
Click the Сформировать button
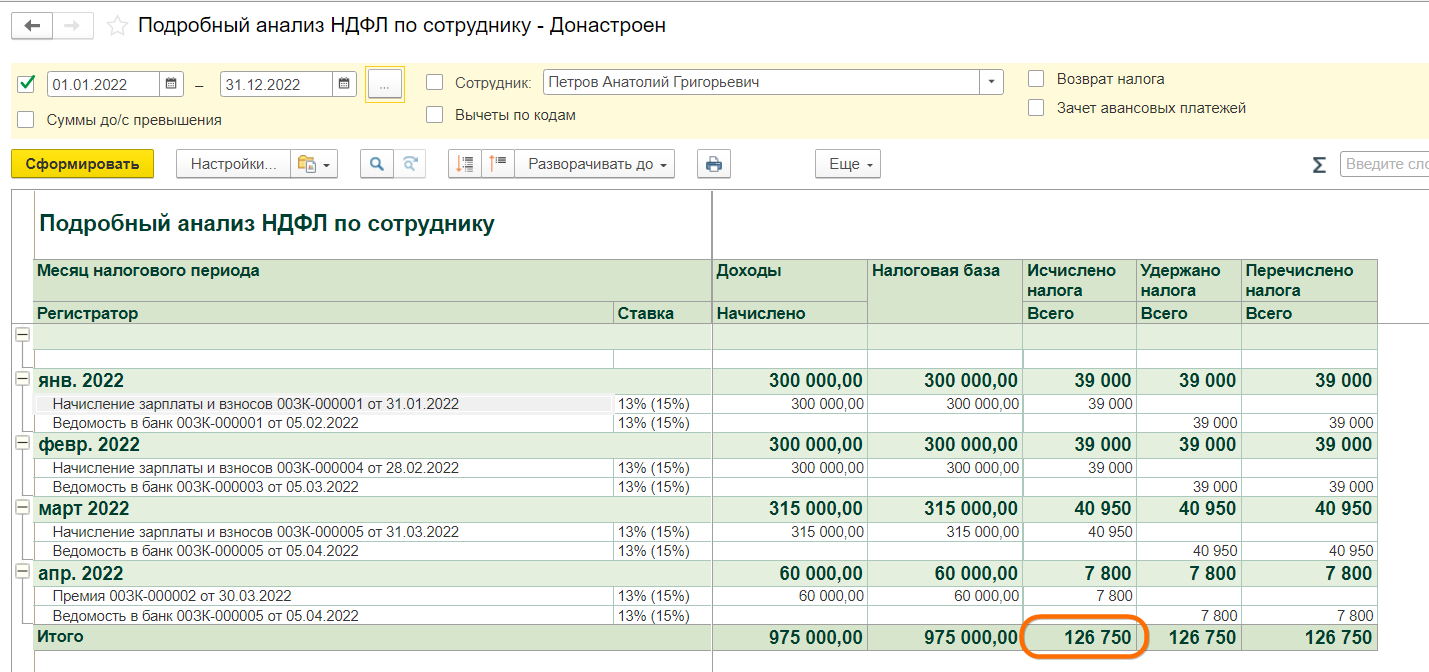point(82,164)
